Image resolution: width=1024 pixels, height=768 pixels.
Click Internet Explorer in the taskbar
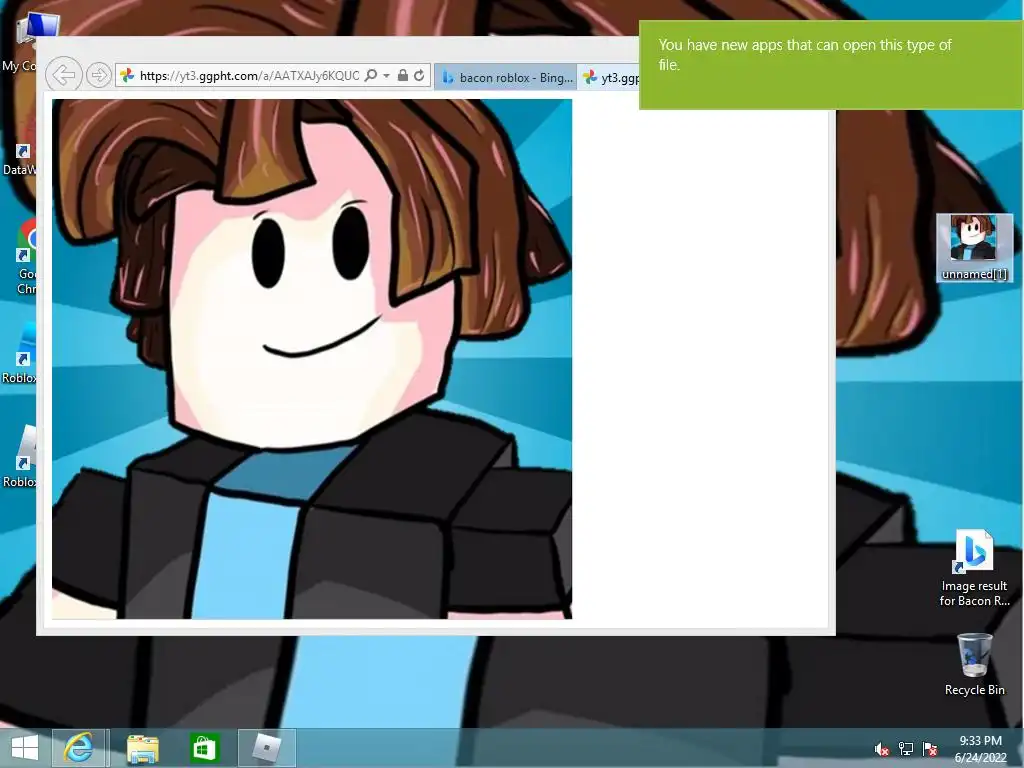point(78,748)
